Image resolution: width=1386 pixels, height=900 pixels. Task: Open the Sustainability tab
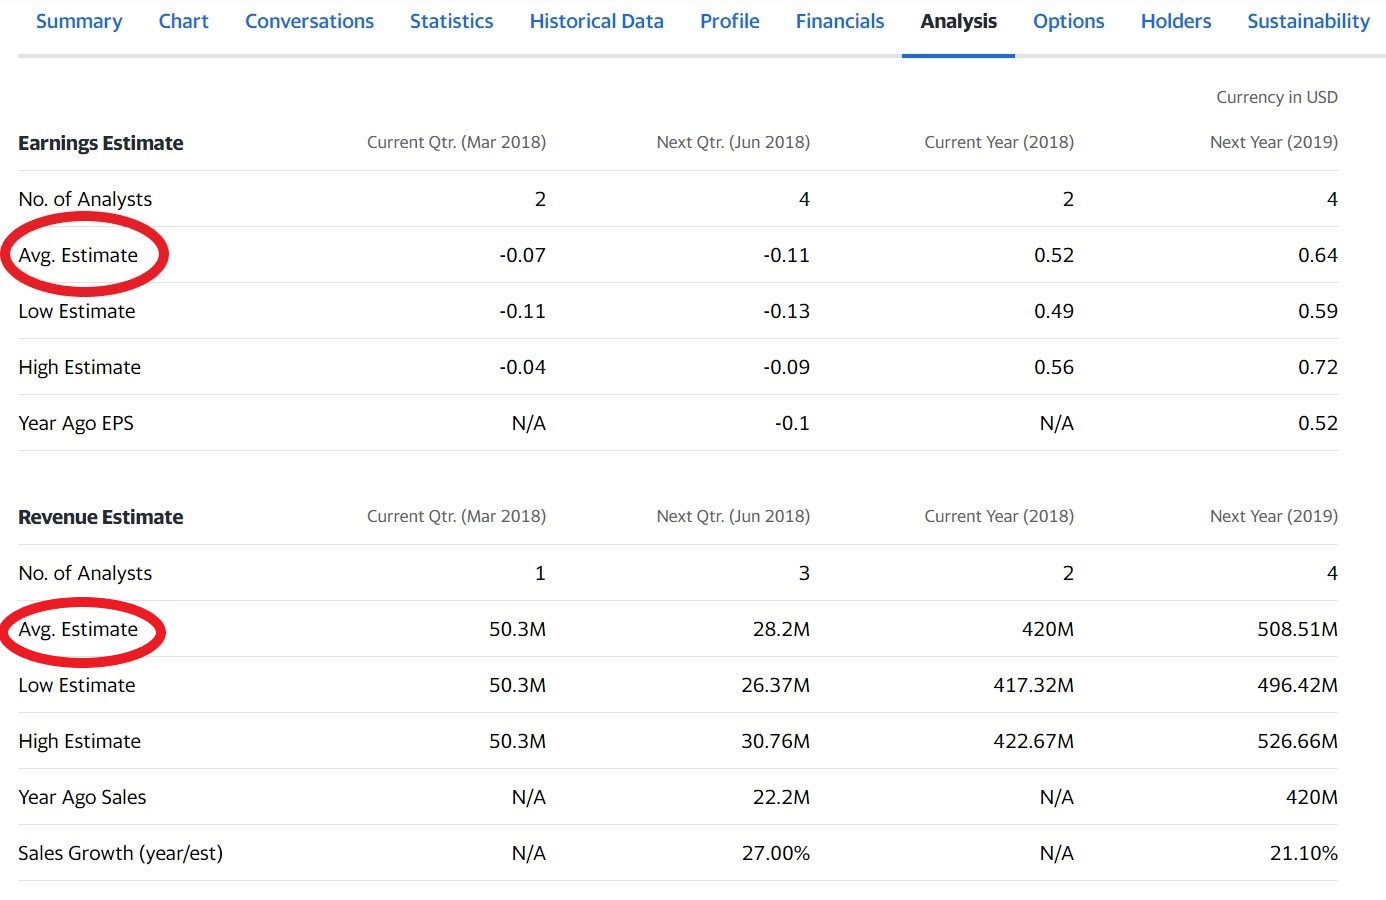click(x=1308, y=21)
